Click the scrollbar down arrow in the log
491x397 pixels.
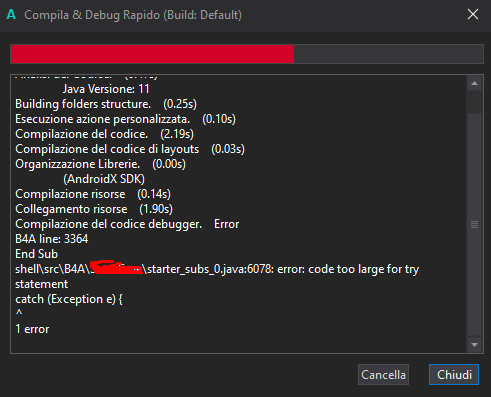point(474,345)
